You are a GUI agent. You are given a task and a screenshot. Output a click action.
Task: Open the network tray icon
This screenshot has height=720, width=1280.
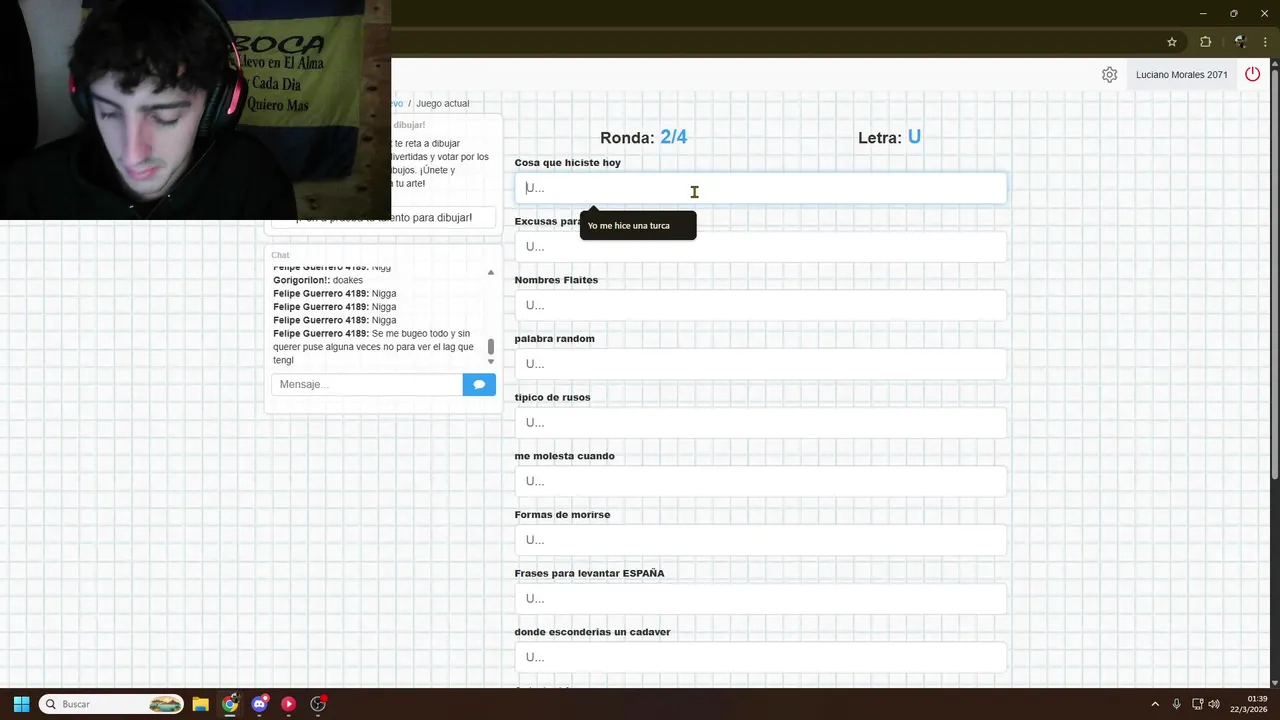pyautogui.click(x=1197, y=704)
